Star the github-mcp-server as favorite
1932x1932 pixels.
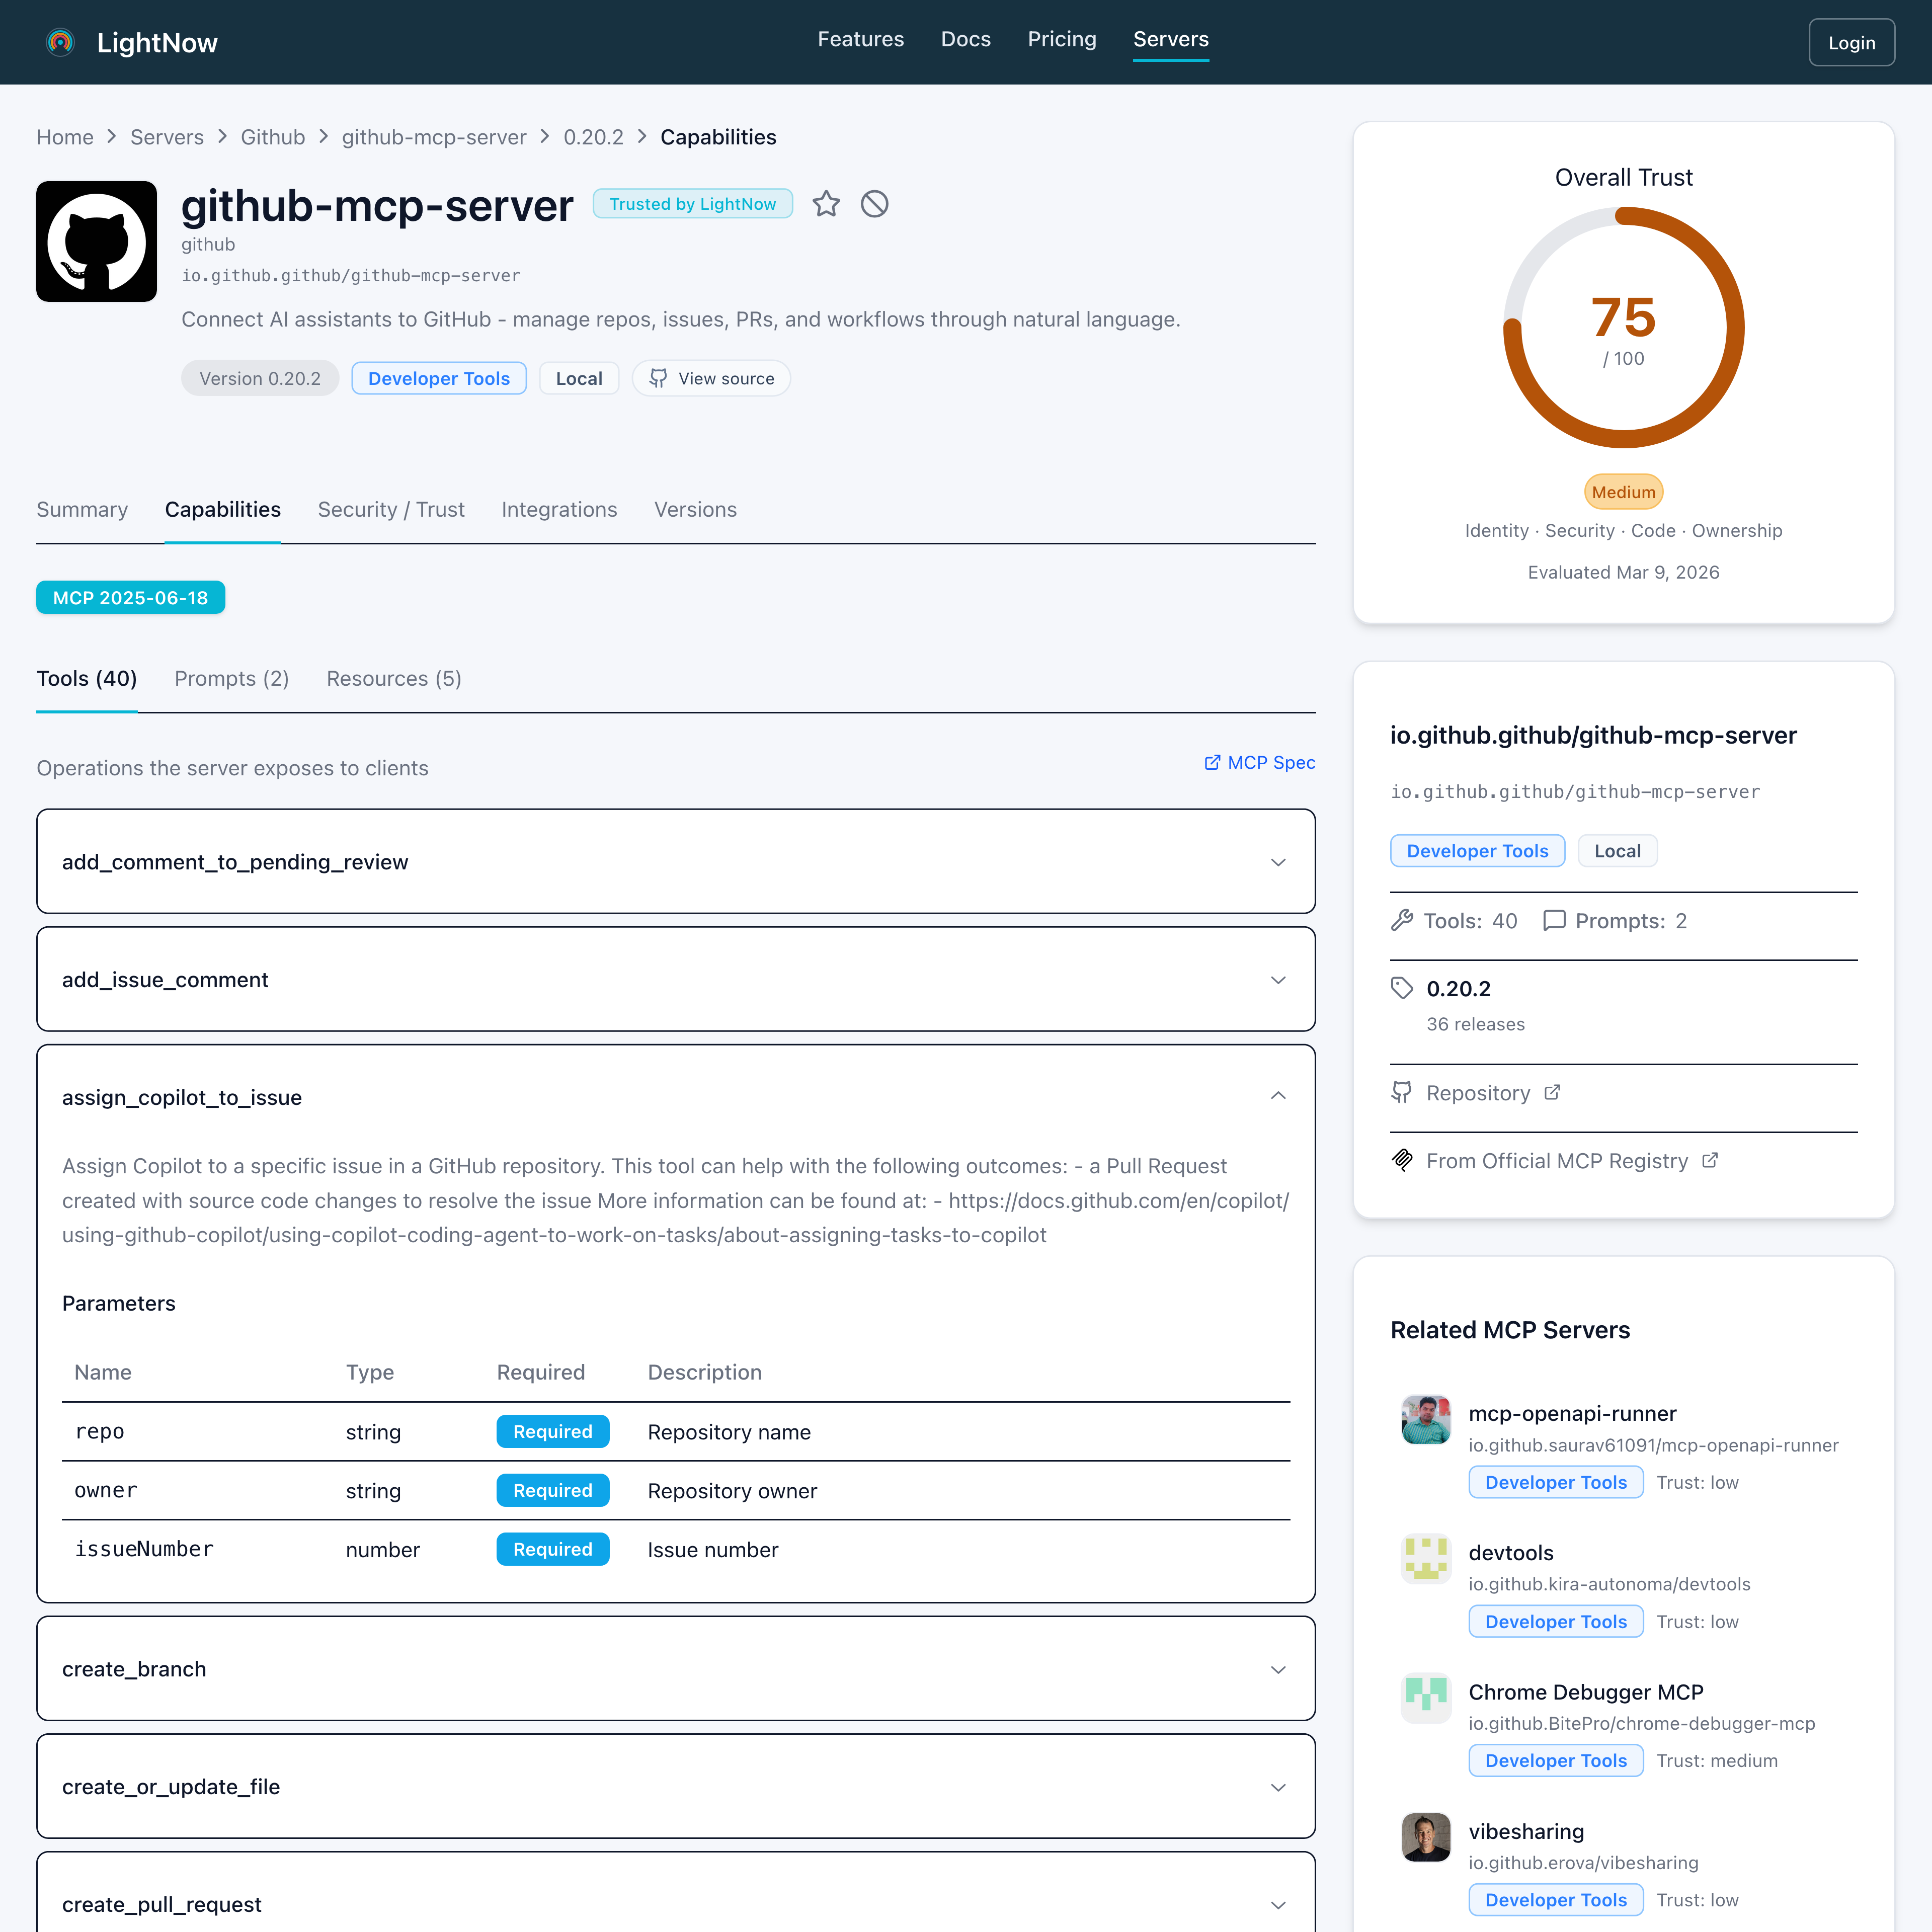(x=826, y=204)
